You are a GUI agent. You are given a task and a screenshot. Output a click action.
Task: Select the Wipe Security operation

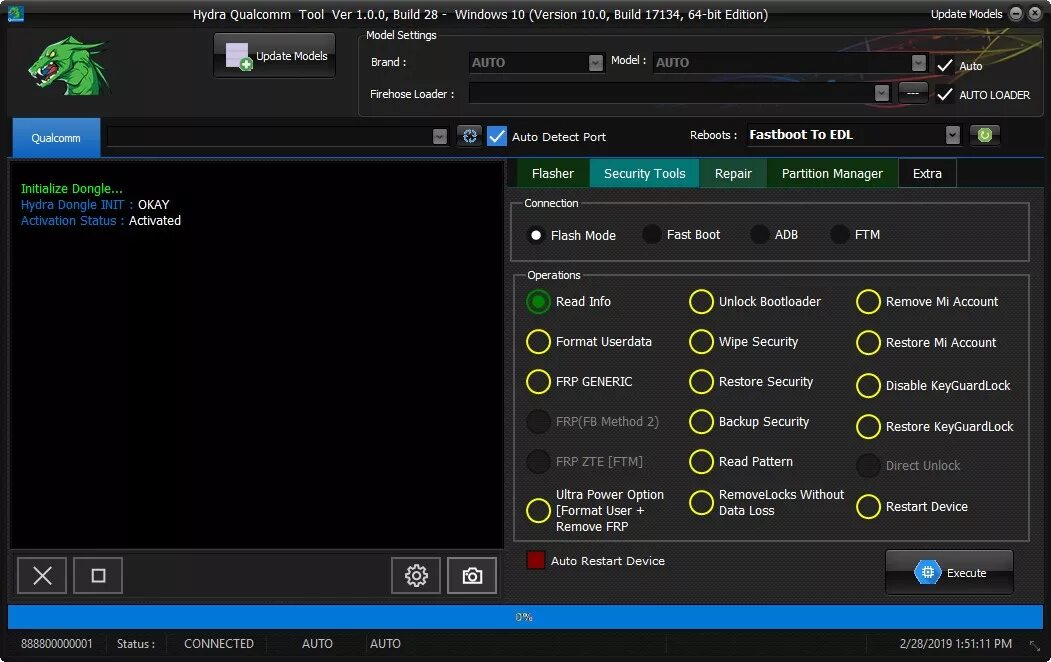tap(701, 342)
